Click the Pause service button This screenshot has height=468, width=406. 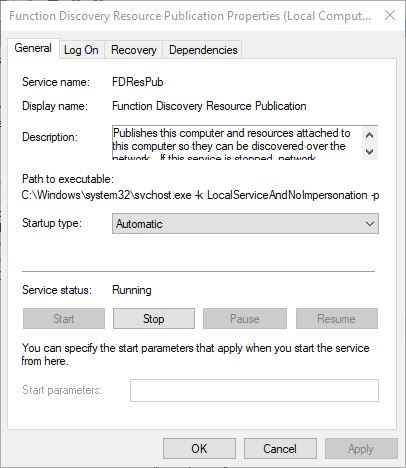[245, 319]
